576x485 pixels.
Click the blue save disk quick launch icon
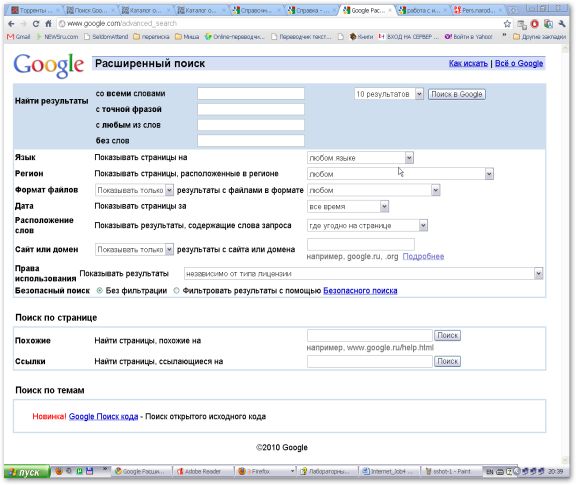click(89, 471)
